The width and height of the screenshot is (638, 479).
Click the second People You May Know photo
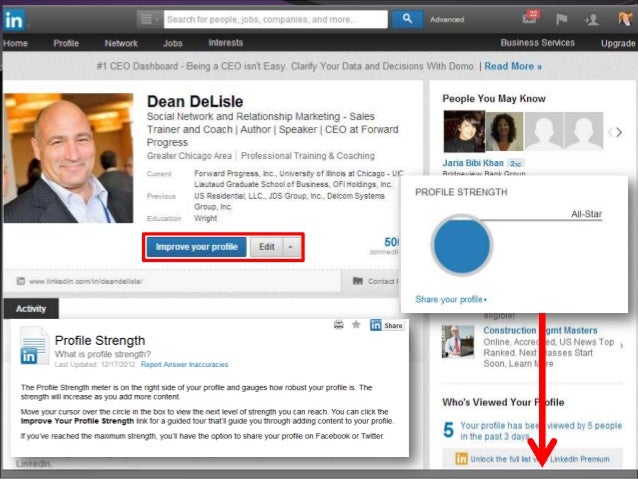pos(504,131)
